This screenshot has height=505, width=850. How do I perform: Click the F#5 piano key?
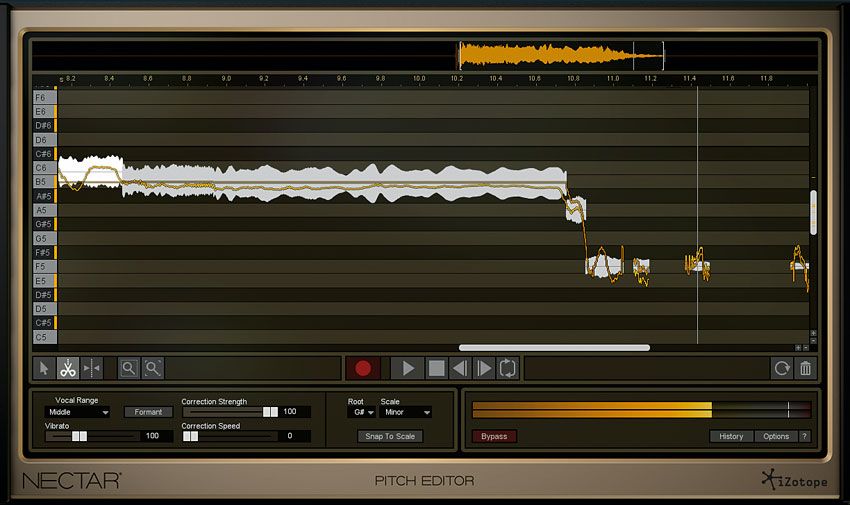tap(44, 252)
